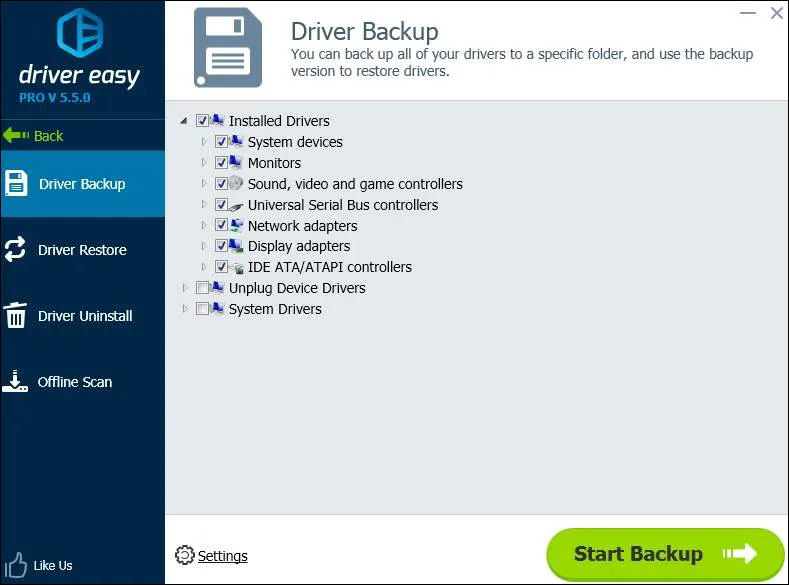789x585 pixels.
Task: Uncheck the System devices checkbox
Action: point(221,142)
